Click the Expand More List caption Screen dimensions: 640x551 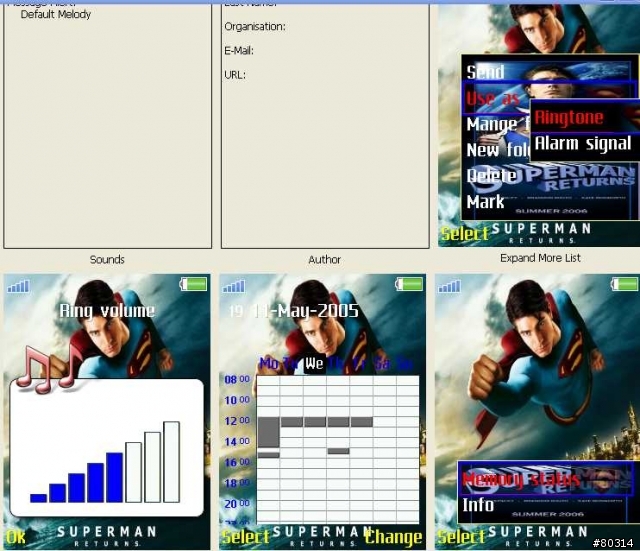(540, 258)
